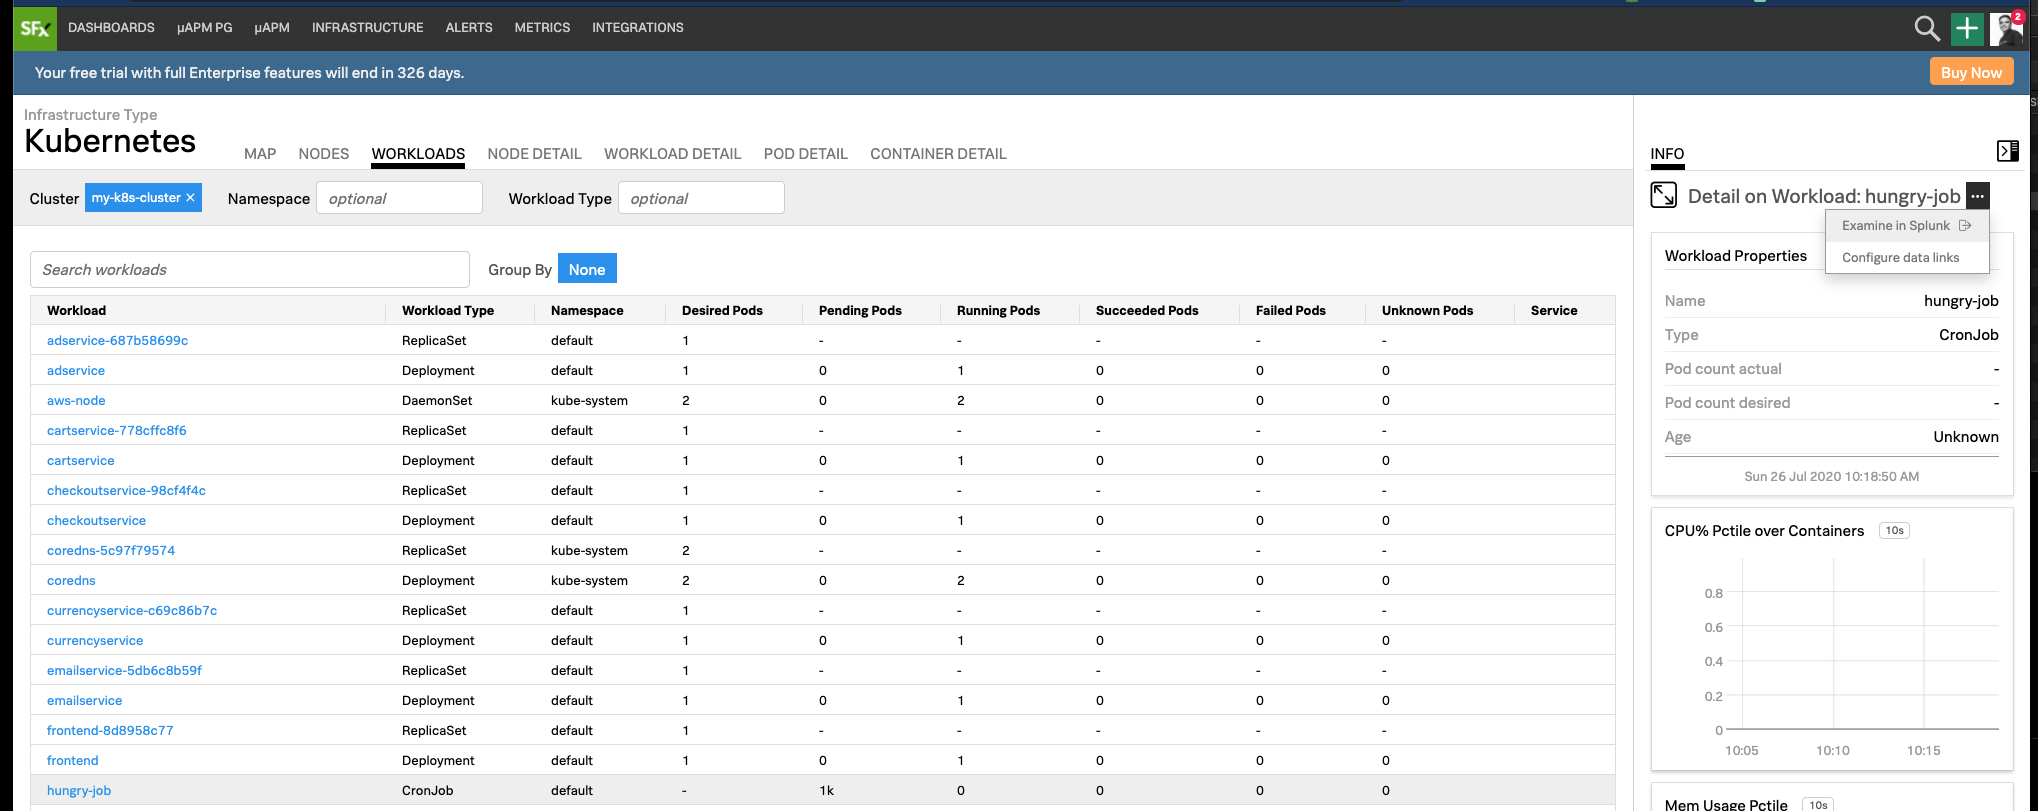Select the INFO sidebar tab
Image resolution: width=2038 pixels, height=811 pixels.
pos(1667,154)
